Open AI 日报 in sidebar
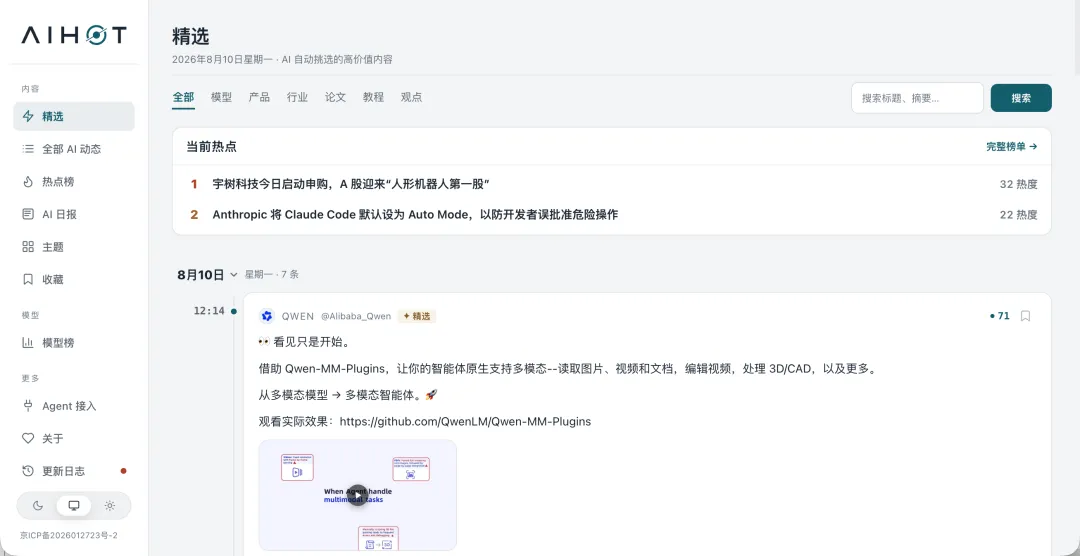This screenshot has width=1080, height=556. [x=74, y=214]
